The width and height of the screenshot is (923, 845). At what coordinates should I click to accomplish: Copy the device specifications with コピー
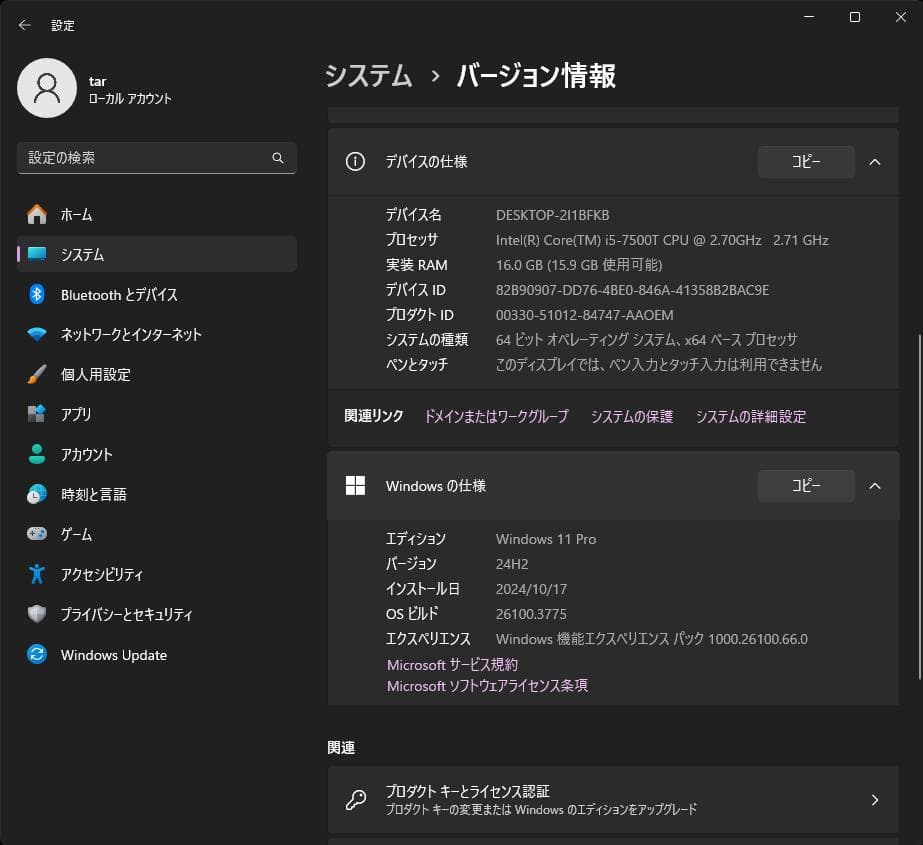(806, 161)
